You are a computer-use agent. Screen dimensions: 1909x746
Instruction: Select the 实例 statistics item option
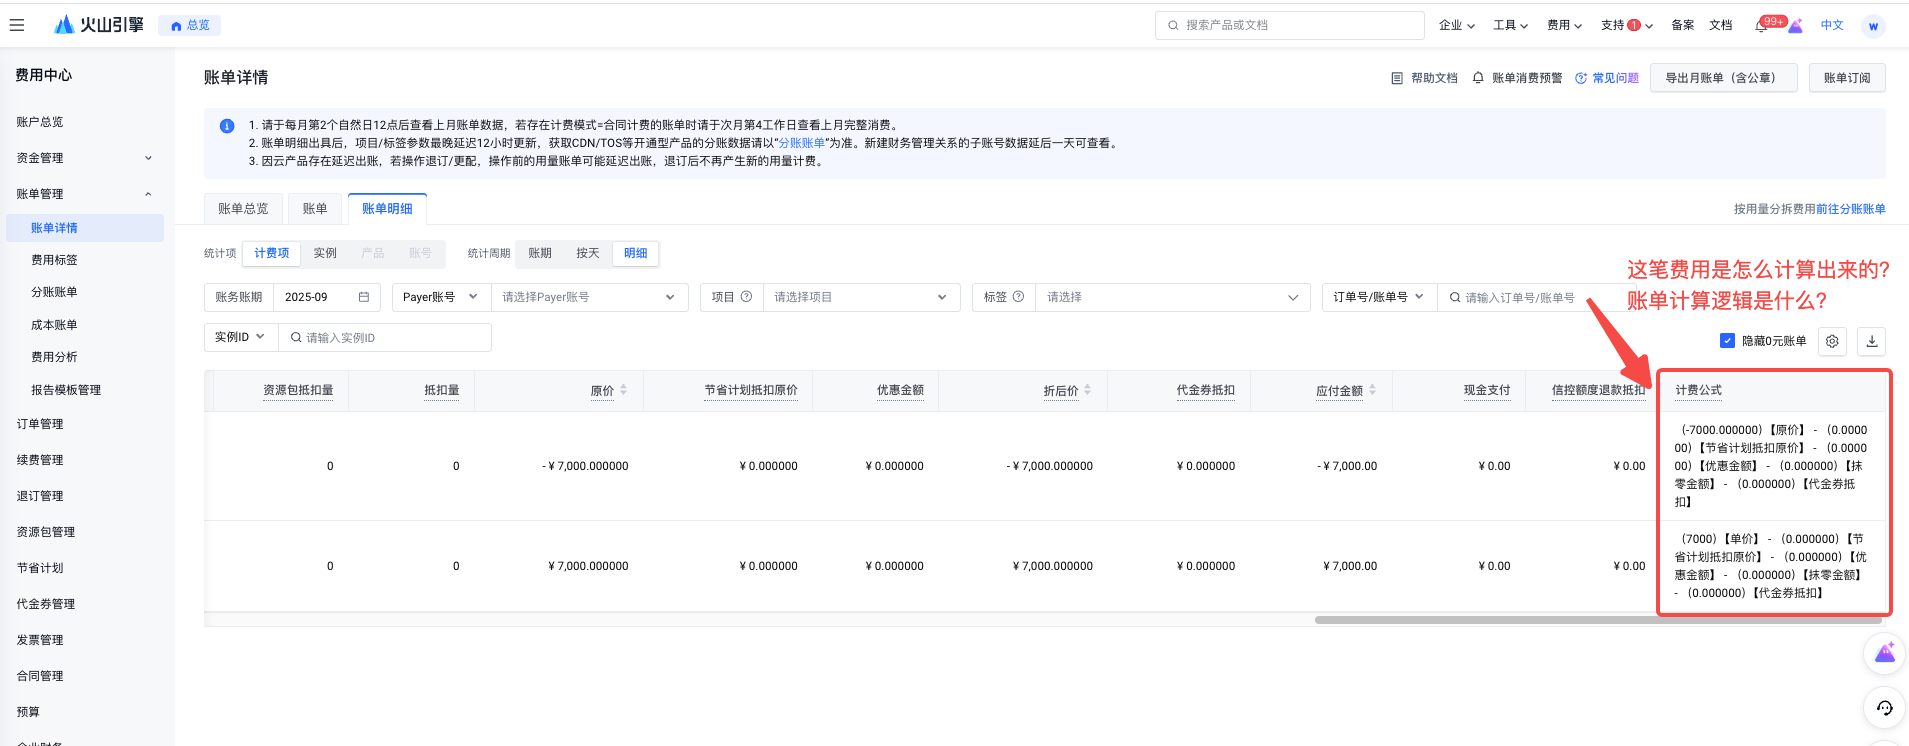pyautogui.click(x=325, y=253)
